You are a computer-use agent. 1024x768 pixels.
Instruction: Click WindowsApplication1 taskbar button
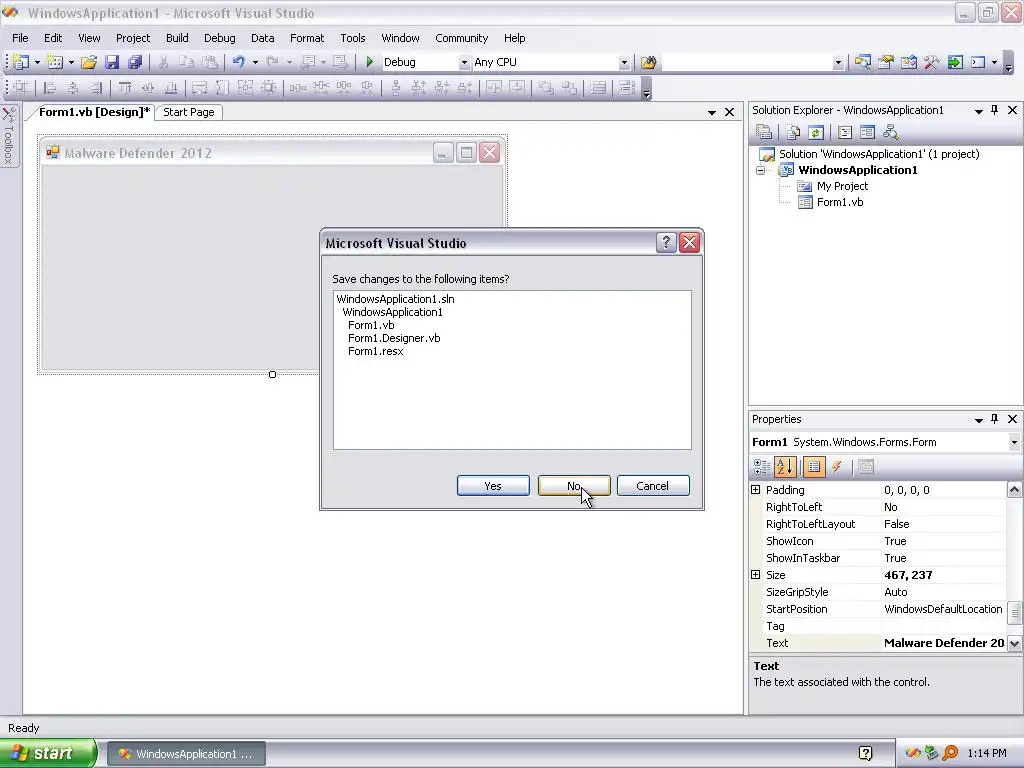[186, 754]
